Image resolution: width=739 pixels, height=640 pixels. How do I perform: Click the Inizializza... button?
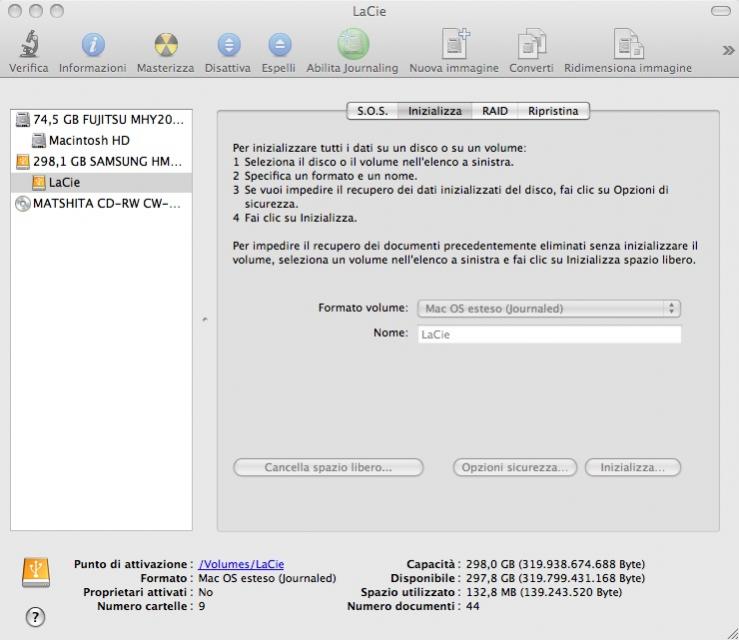click(633, 468)
